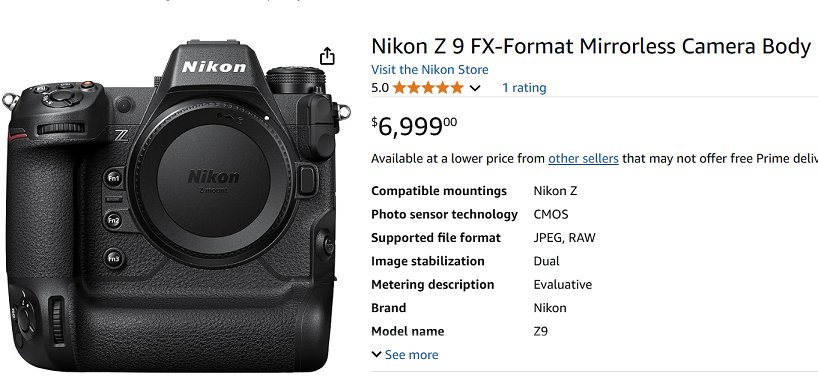Follow the other sellers link
818x380 pixels.
pyautogui.click(x=583, y=158)
